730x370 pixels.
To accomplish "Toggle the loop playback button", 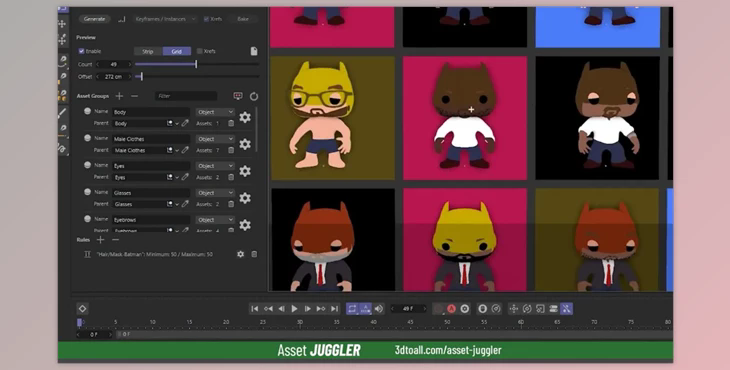I will pyautogui.click(x=352, y=309).
